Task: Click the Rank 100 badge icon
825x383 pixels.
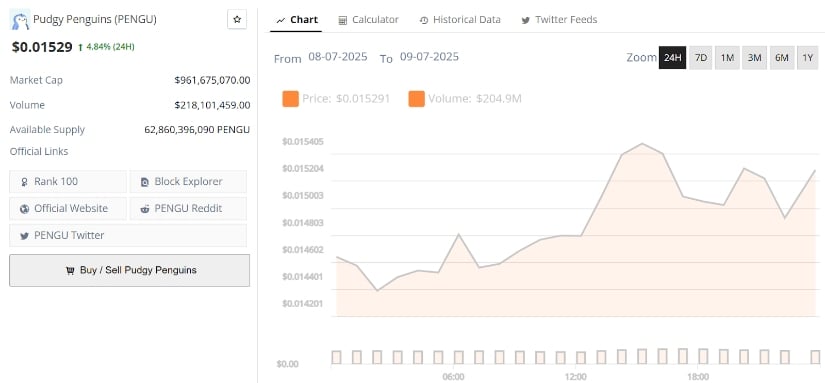Action: [24, 182]
